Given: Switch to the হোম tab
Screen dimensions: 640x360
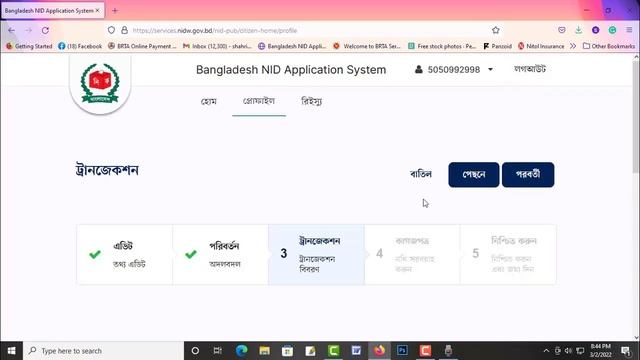Looking at the screenshot, I should (209, 101).
